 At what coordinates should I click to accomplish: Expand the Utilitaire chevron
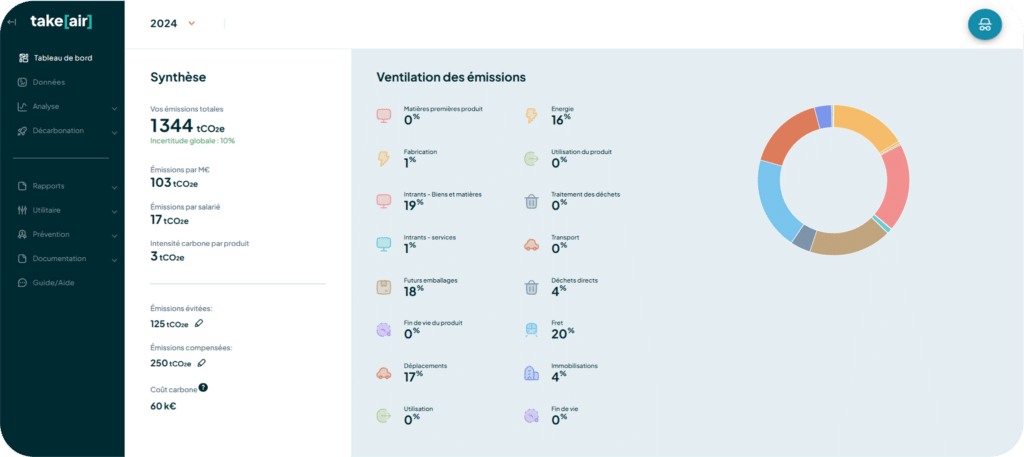[114, 212]
